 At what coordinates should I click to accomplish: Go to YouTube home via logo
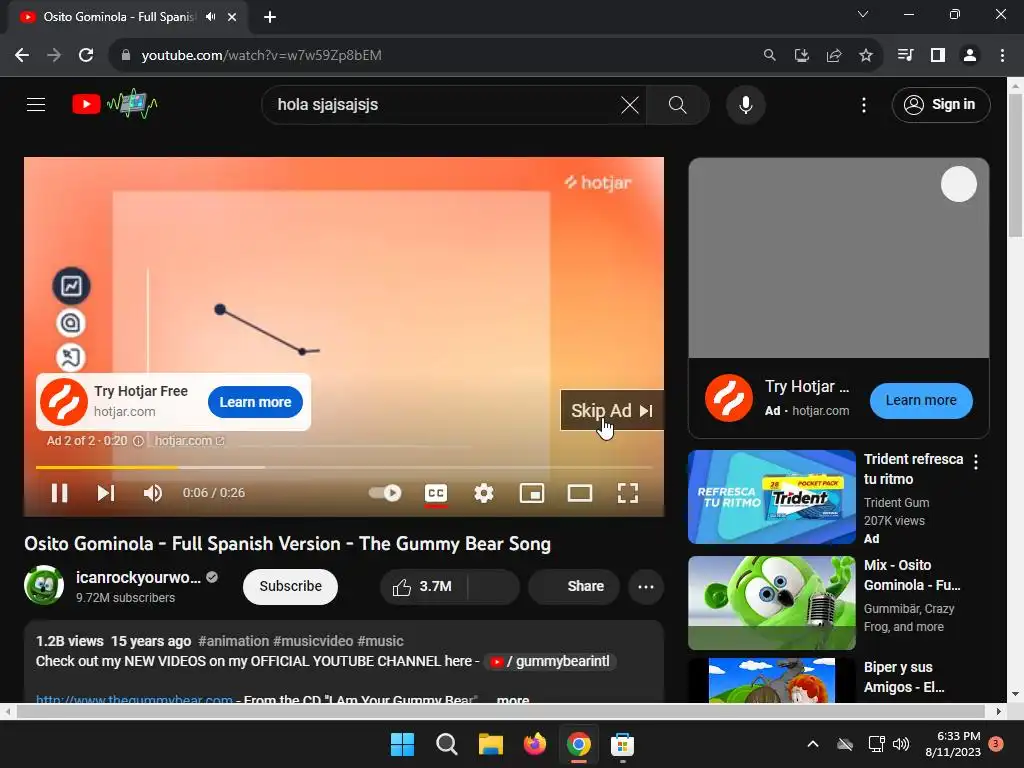[114, 104]
